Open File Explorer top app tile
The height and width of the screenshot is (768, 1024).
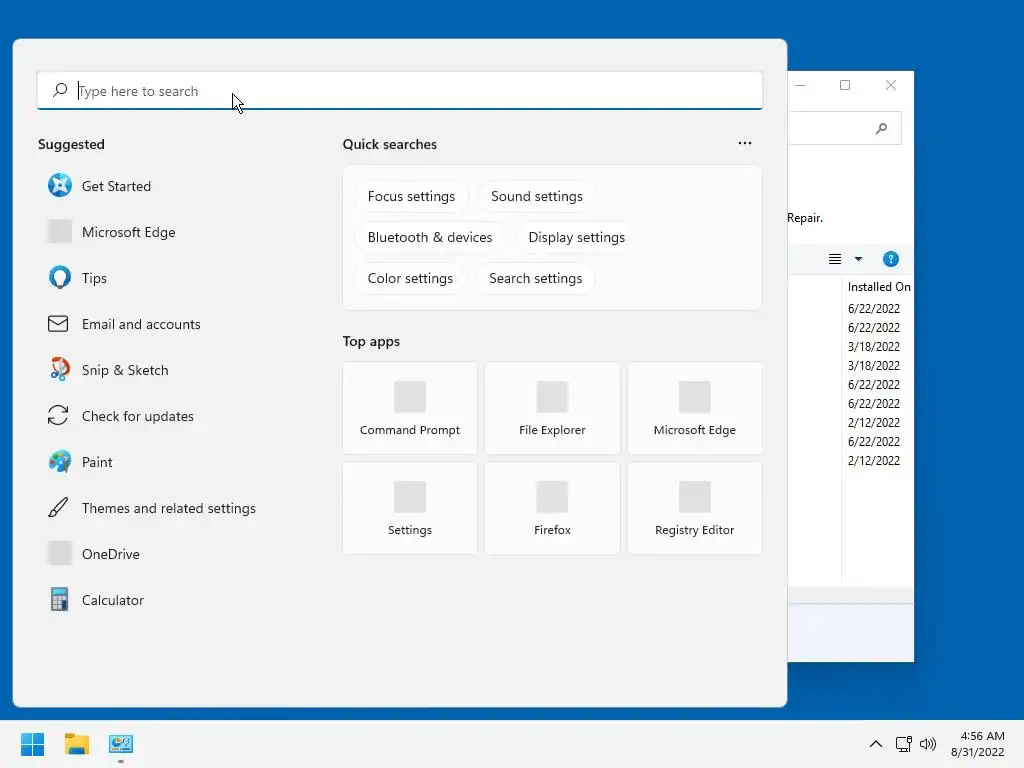[x=552, y=408]
